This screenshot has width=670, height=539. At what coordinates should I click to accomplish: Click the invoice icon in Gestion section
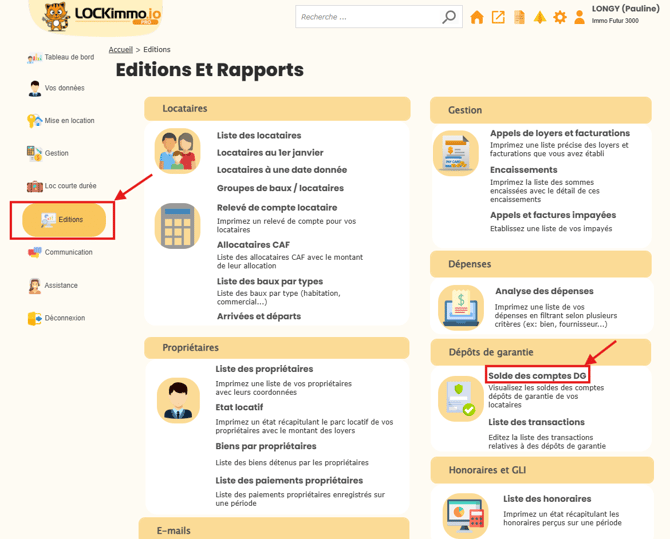(456, 153)
